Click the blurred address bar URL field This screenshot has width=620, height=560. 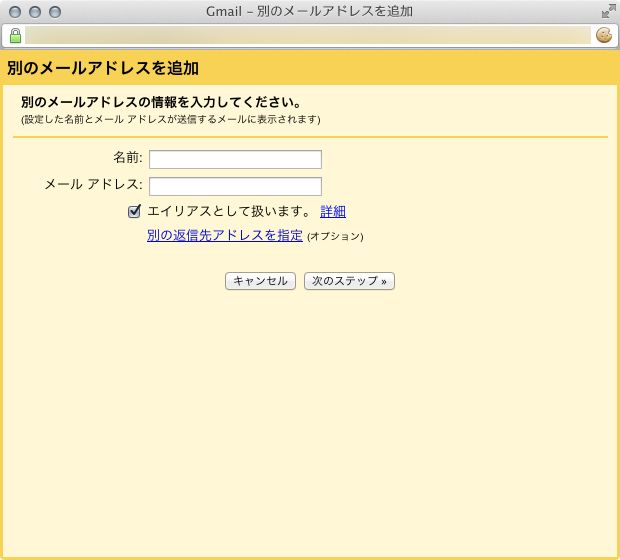[308, 36]
